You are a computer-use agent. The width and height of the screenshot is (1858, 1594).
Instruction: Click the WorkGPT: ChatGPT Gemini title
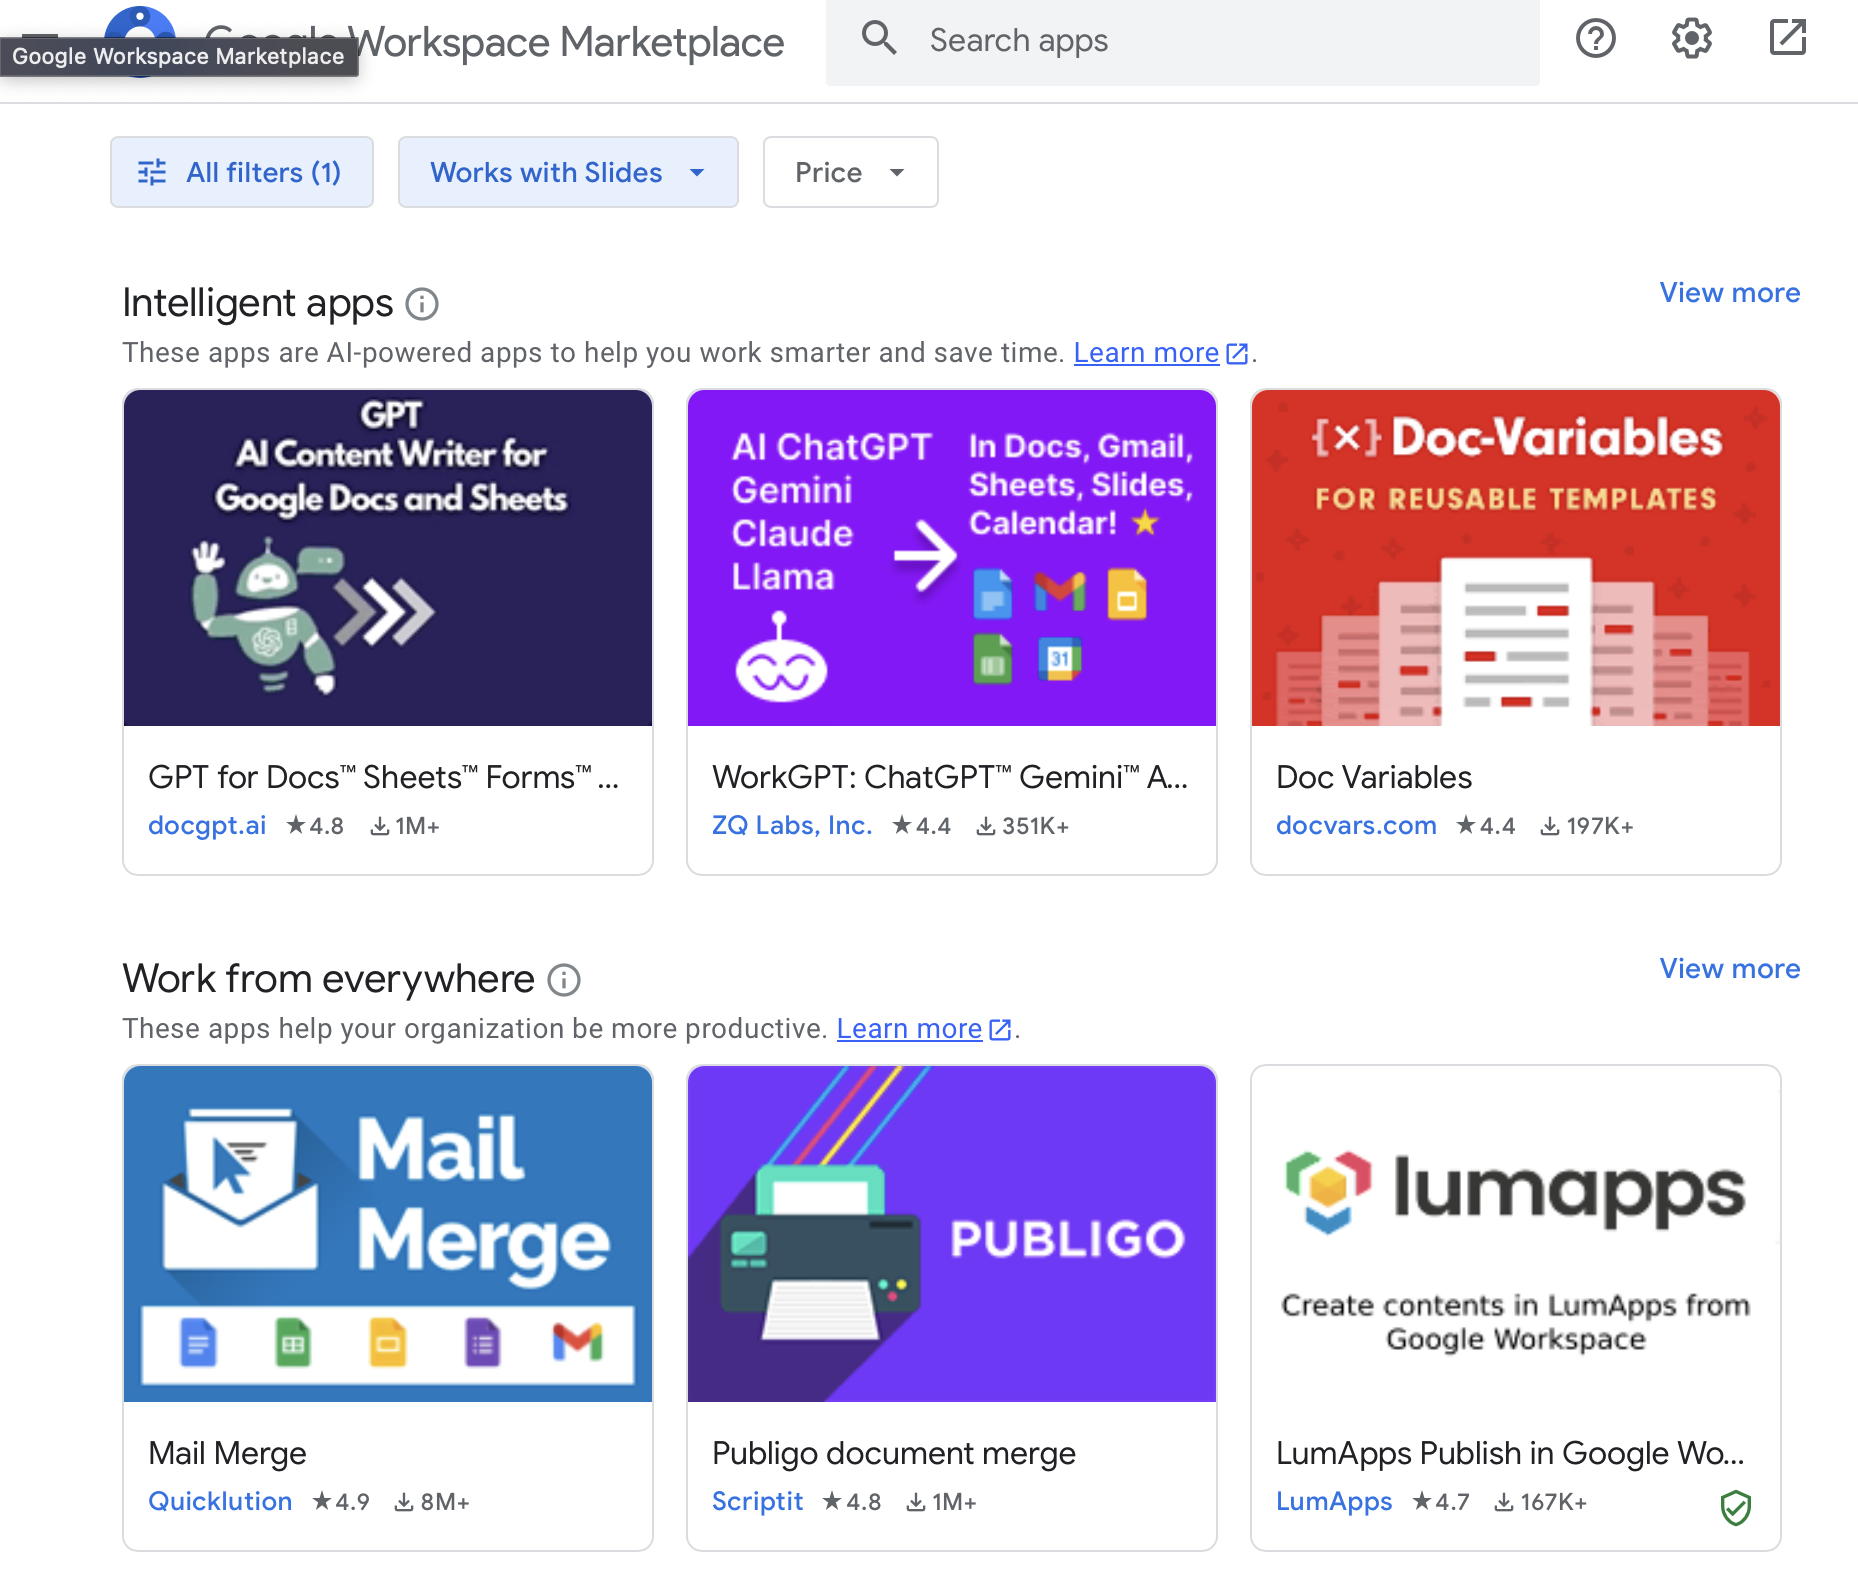[950, 777]
